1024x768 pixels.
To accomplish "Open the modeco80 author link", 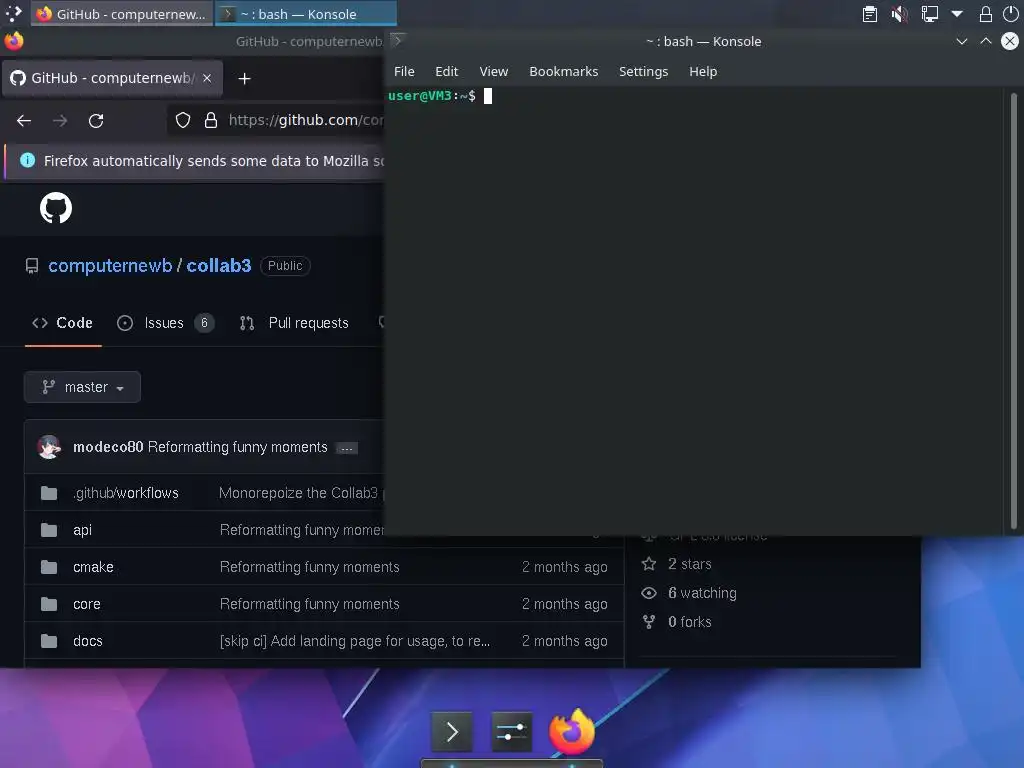I will tap(108, 447).
